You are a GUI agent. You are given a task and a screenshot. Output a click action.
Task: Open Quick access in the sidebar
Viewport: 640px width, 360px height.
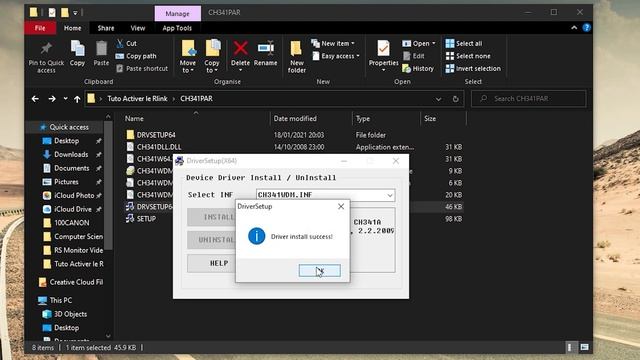click(x=69, y=127)
